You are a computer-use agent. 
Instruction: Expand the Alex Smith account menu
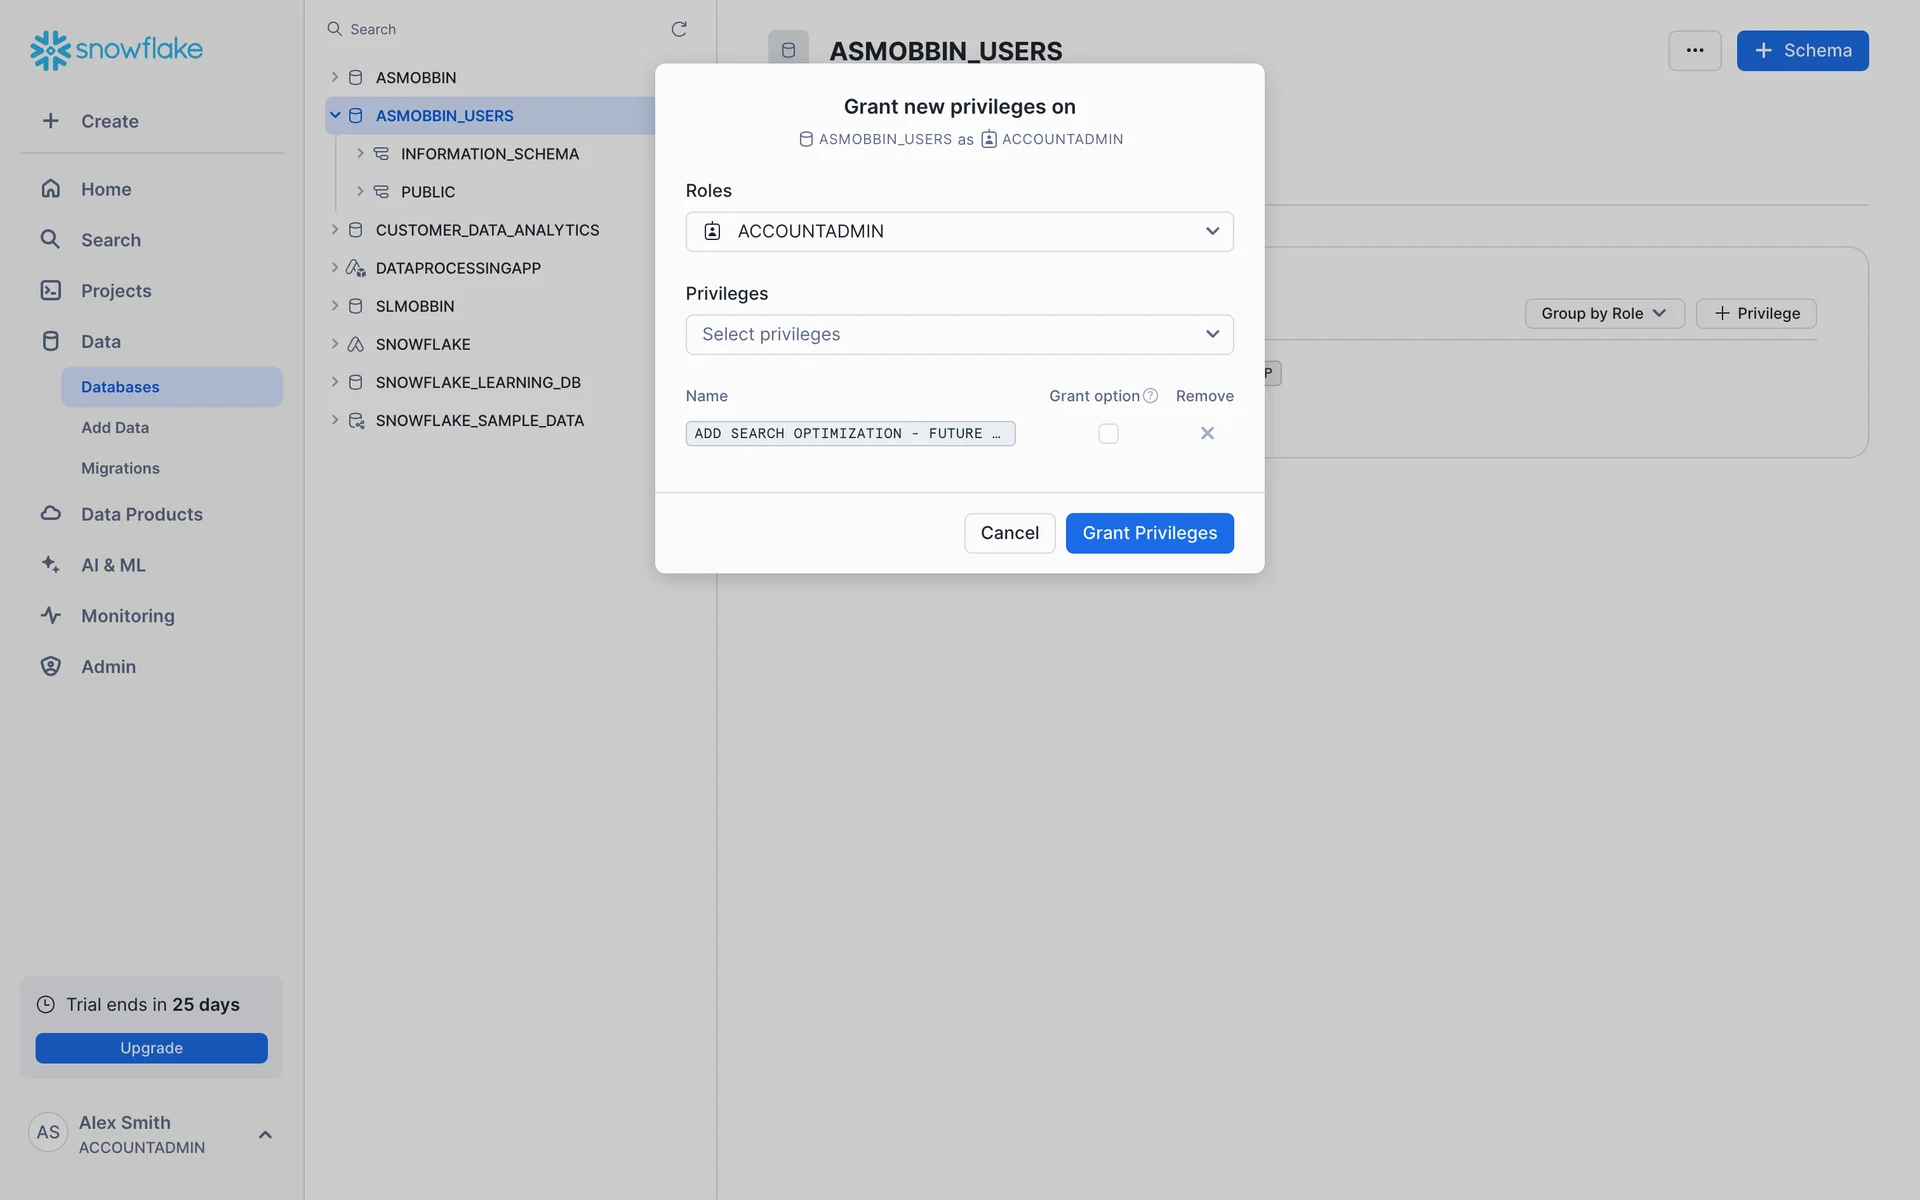point(265,1134)
